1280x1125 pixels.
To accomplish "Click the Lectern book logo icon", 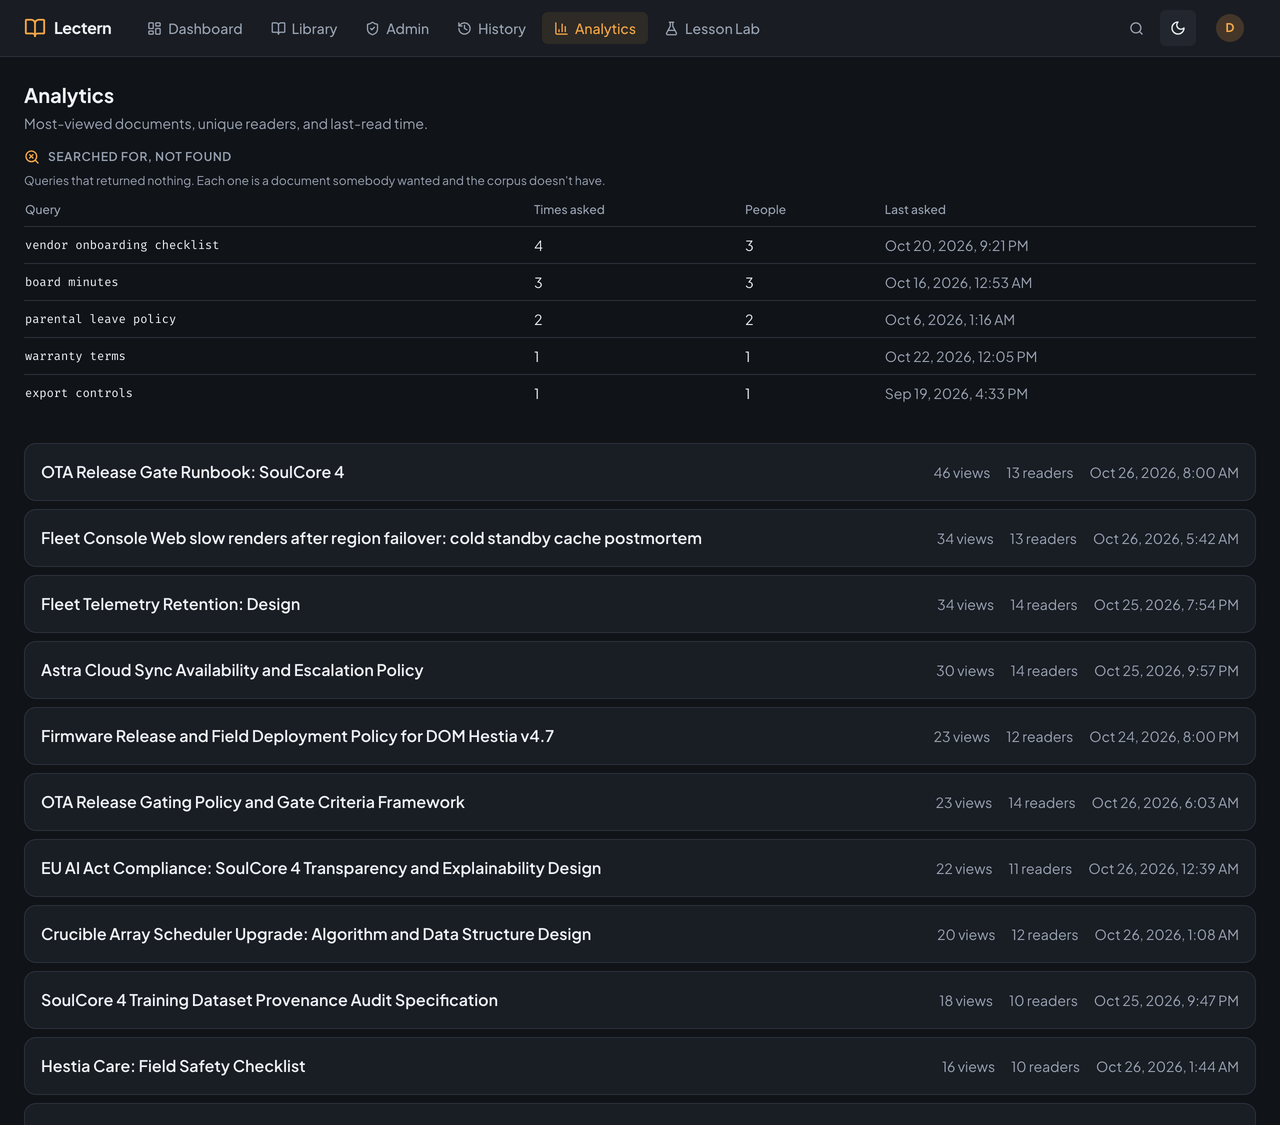I will (x=35, y=28).
